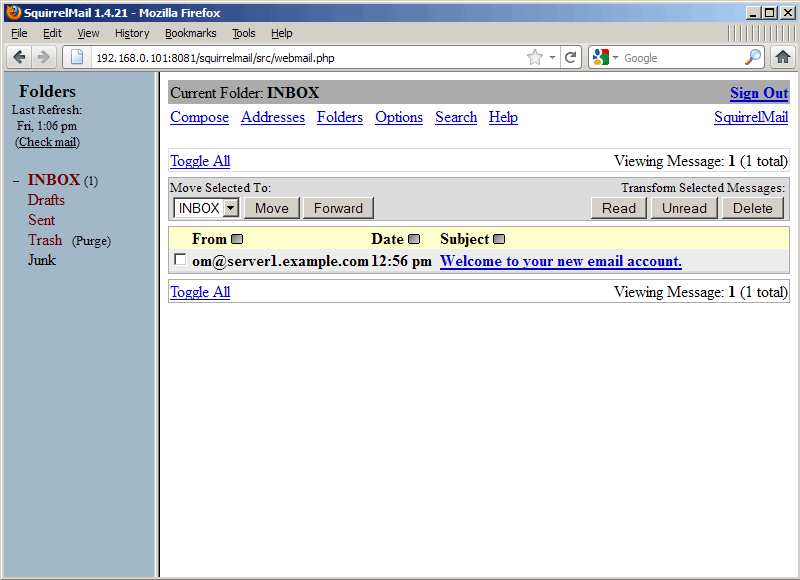This screenshot has height=580, width=800.
Task: Click the SquirrelMail logo link
Action: [x=750, y=117]
